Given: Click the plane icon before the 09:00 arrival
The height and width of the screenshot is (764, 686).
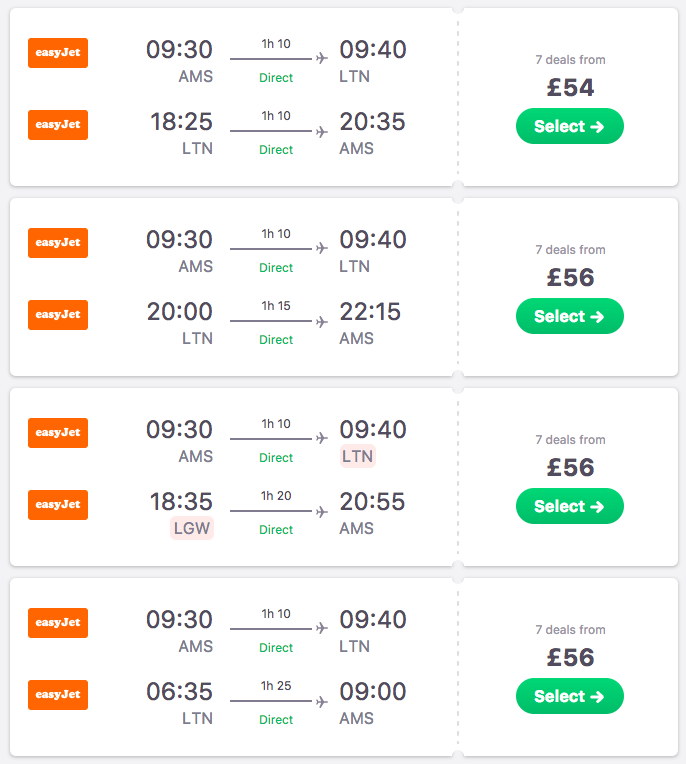Looking at the screenshot, I should coord(322,701).
